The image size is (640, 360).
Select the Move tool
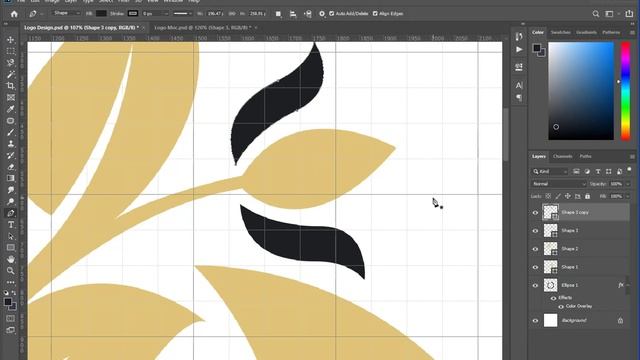(11, 40)
